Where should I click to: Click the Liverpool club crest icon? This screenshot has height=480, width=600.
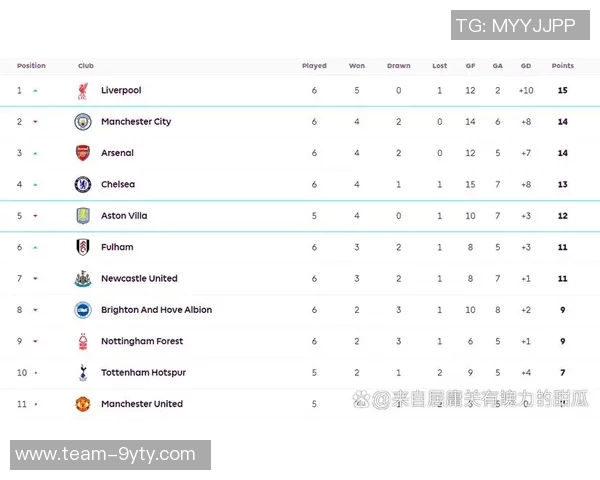tap(82, 91)
